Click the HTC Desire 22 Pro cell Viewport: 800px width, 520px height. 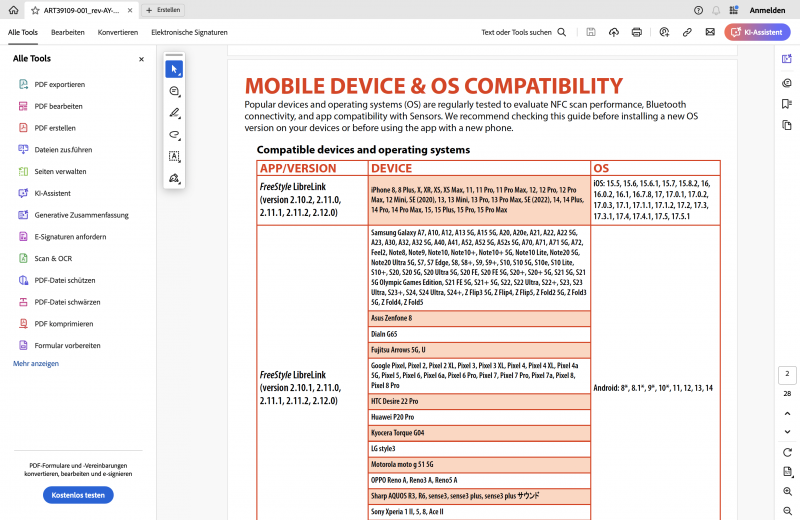click(479, 402)
